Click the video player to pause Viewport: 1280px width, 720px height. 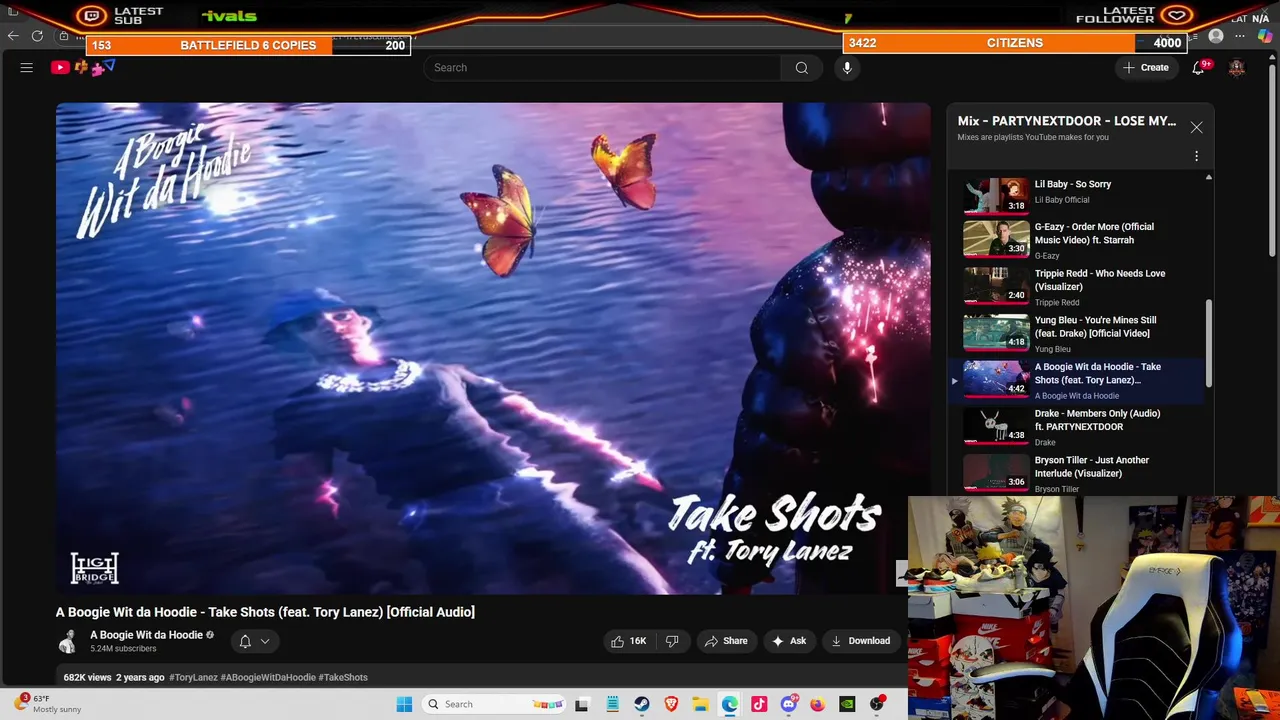click(x=493, y=349)
